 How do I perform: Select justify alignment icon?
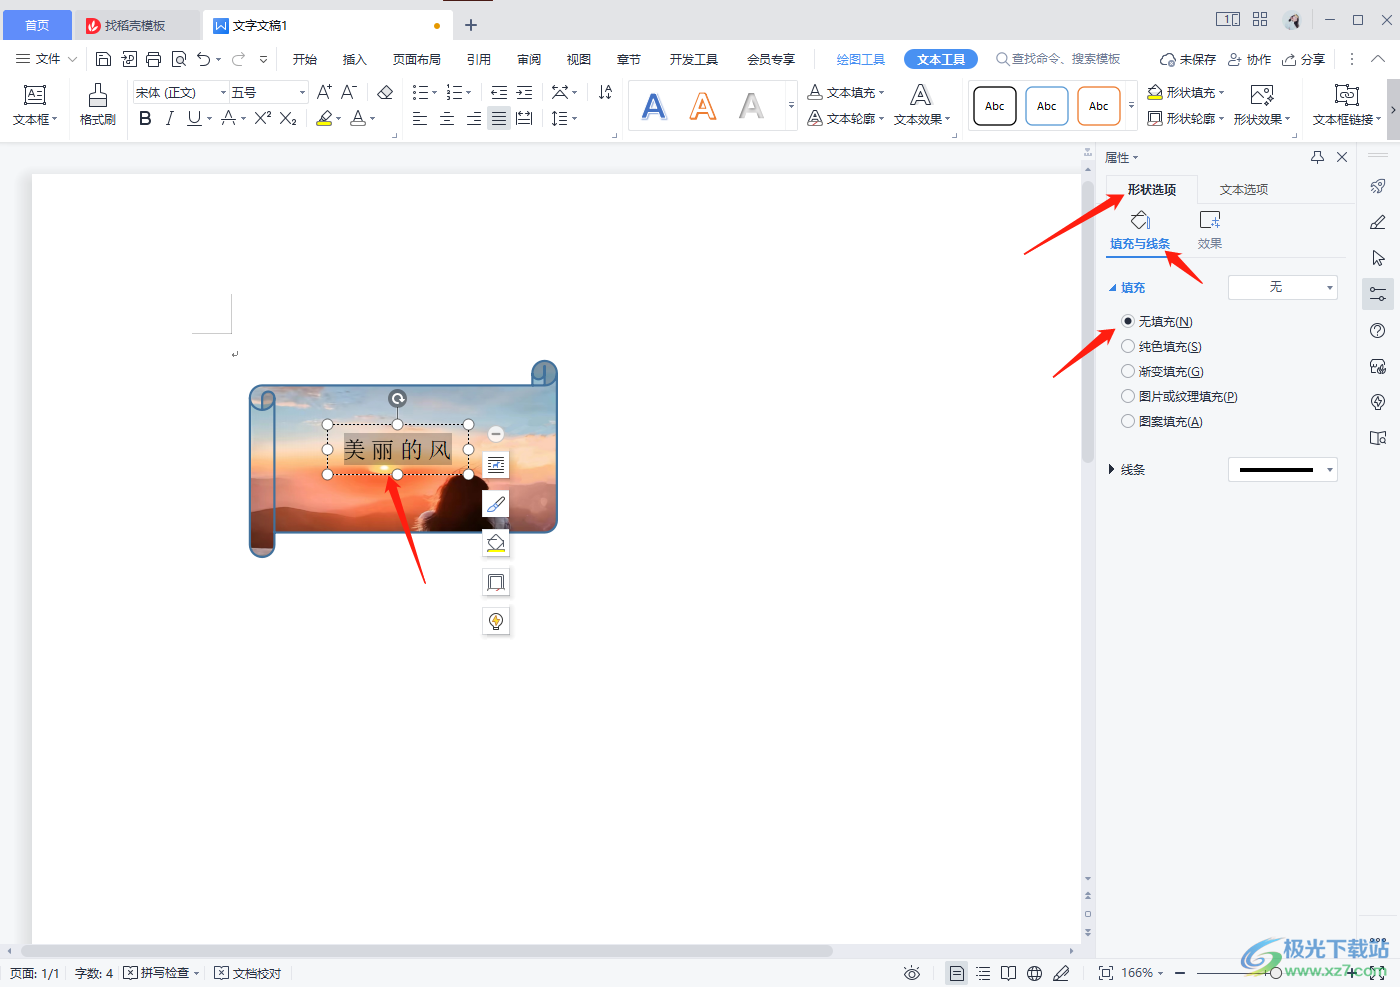(499, 119)
